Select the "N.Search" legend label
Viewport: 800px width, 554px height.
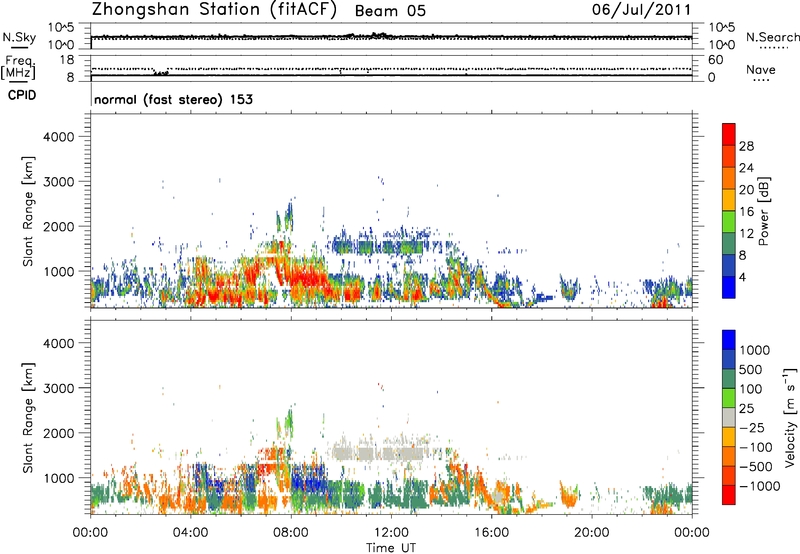coord(772,37)
